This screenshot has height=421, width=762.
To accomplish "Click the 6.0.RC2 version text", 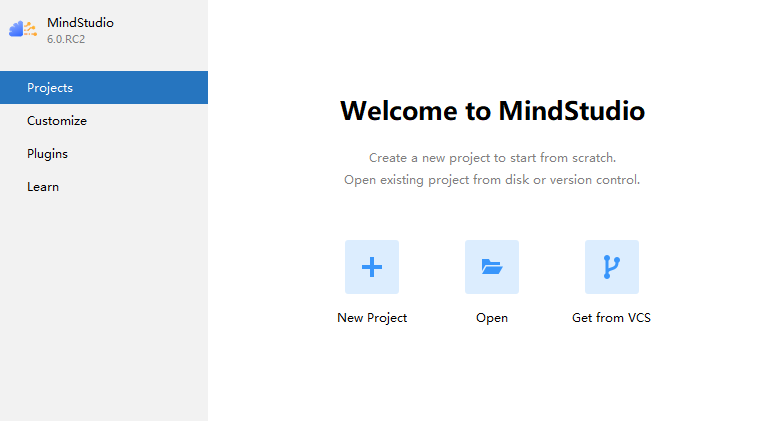I will click(x=66, y=39).
